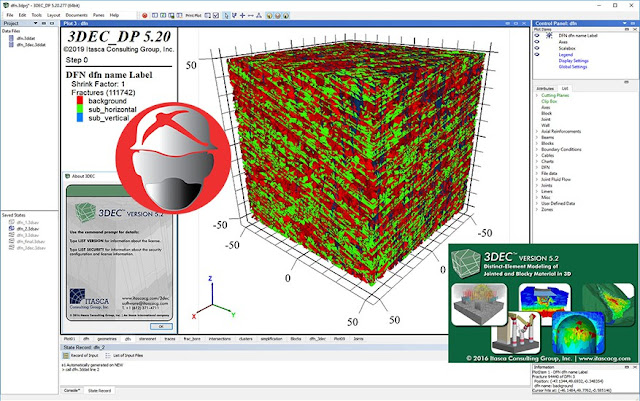Image resolution: width=640 pixels, height=401 pixels.
Task: Toggle visibility of DFN dfn name Label
Action: pos(537,36)
